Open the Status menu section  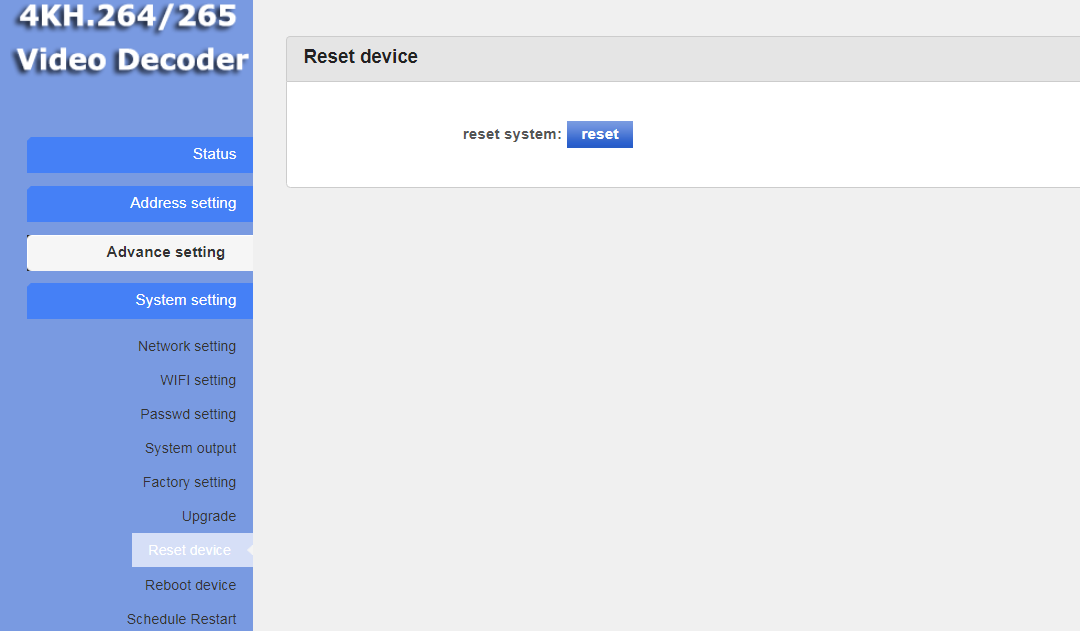point(140,154)
